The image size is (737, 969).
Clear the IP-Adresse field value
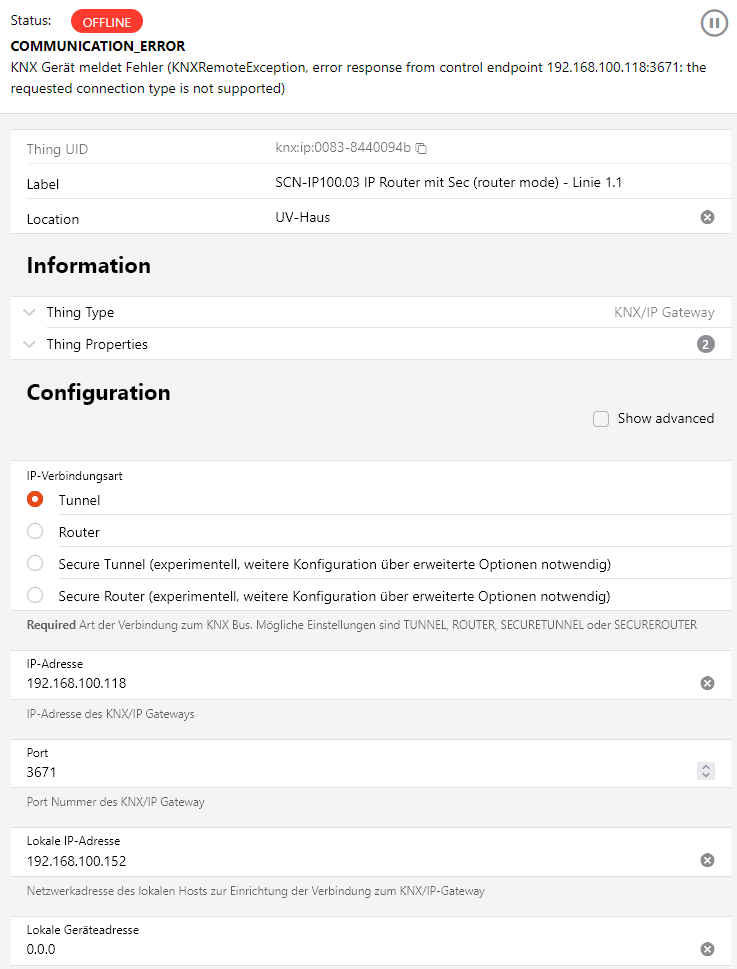tap(707, 683)
